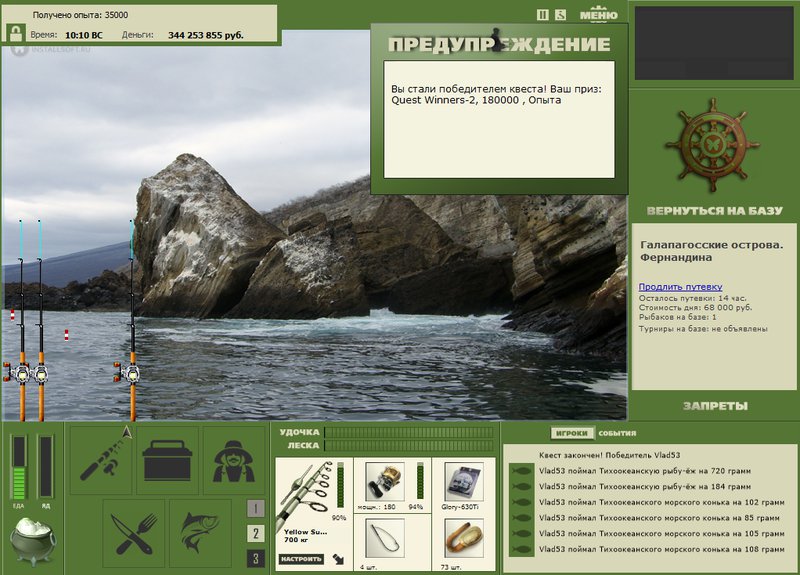Toggle the pause button at top
The width and height of the screenshot is (800, 575).
point(543,15)
